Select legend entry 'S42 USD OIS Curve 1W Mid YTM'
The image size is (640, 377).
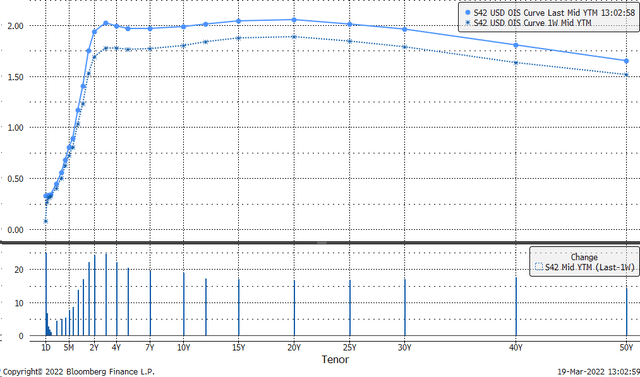(532, 23)
